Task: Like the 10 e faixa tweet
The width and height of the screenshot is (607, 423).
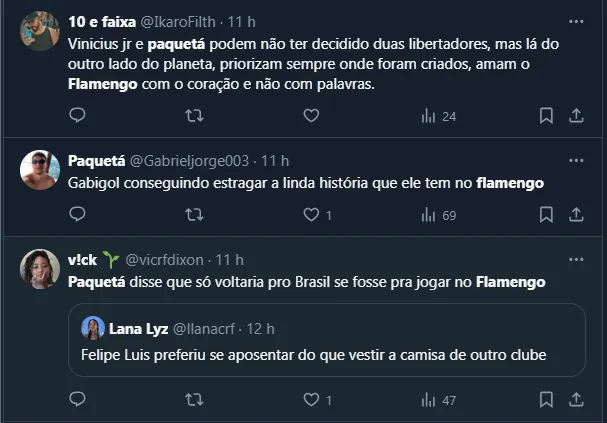Action: point(312,116)
